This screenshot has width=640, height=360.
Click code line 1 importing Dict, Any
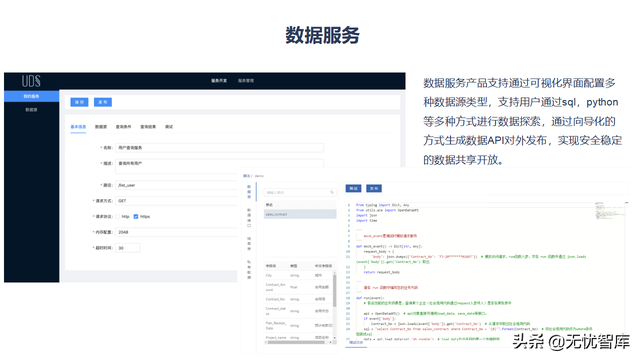[382, 205]
